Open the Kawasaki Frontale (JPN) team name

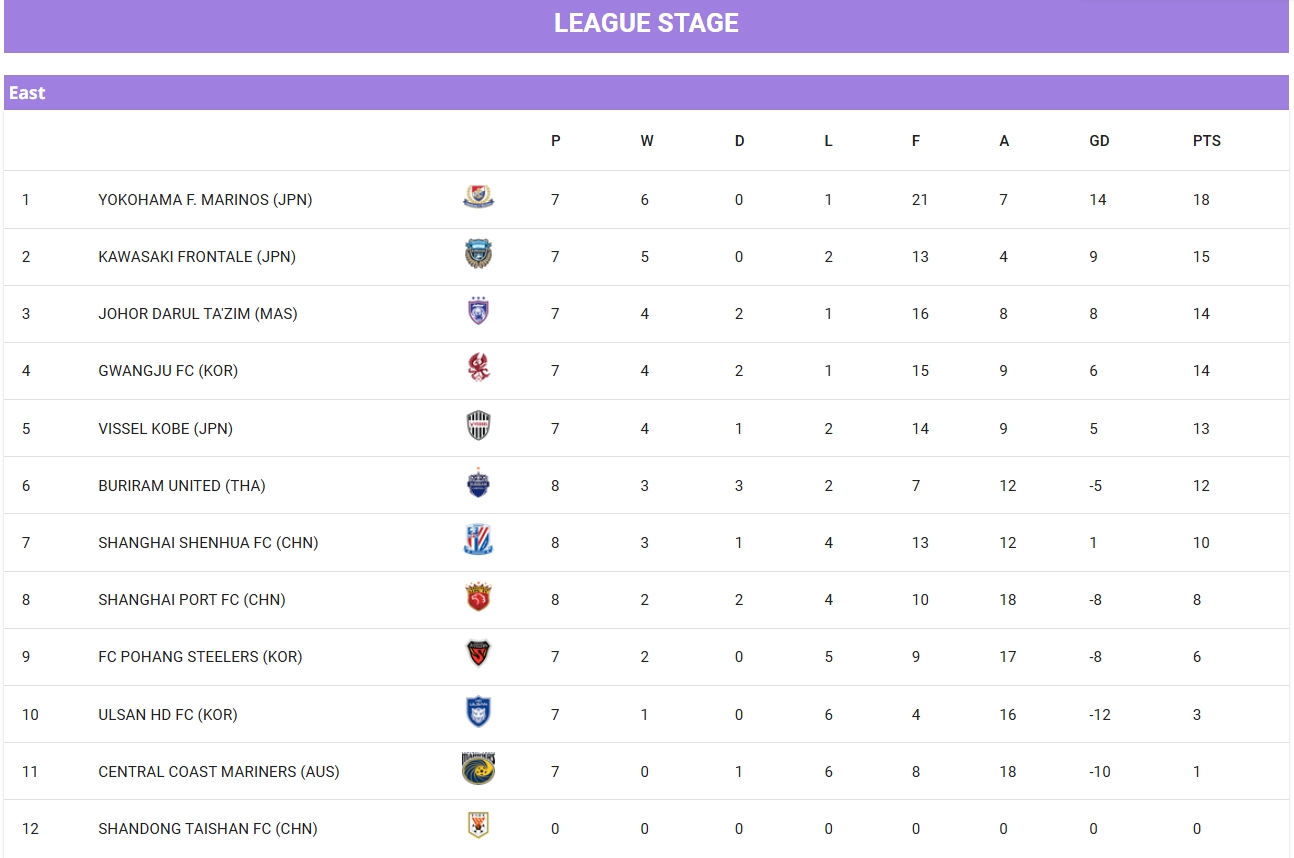coord(197,257)
